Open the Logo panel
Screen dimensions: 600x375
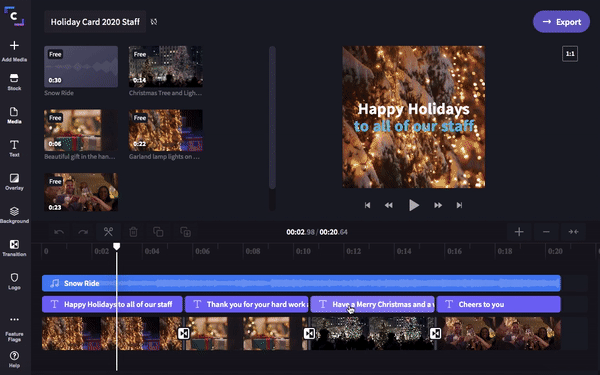[x=14, y=281]
